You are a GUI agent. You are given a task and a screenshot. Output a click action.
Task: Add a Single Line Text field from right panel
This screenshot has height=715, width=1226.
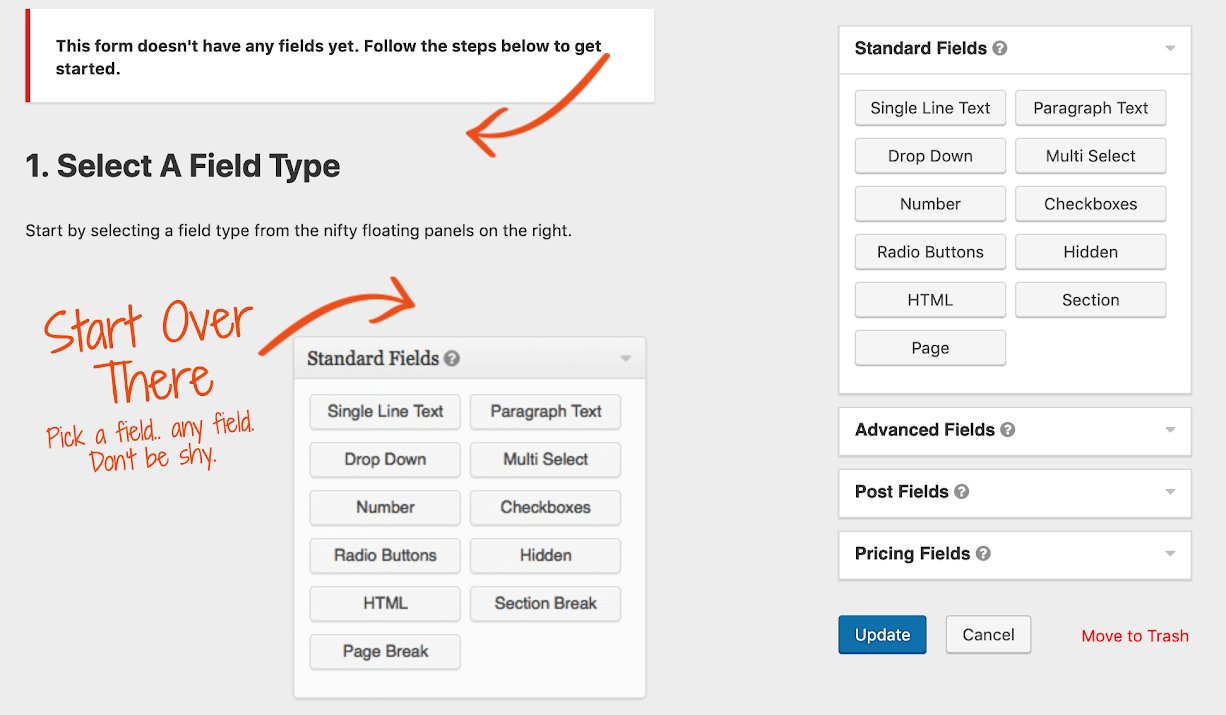(930, 108)
